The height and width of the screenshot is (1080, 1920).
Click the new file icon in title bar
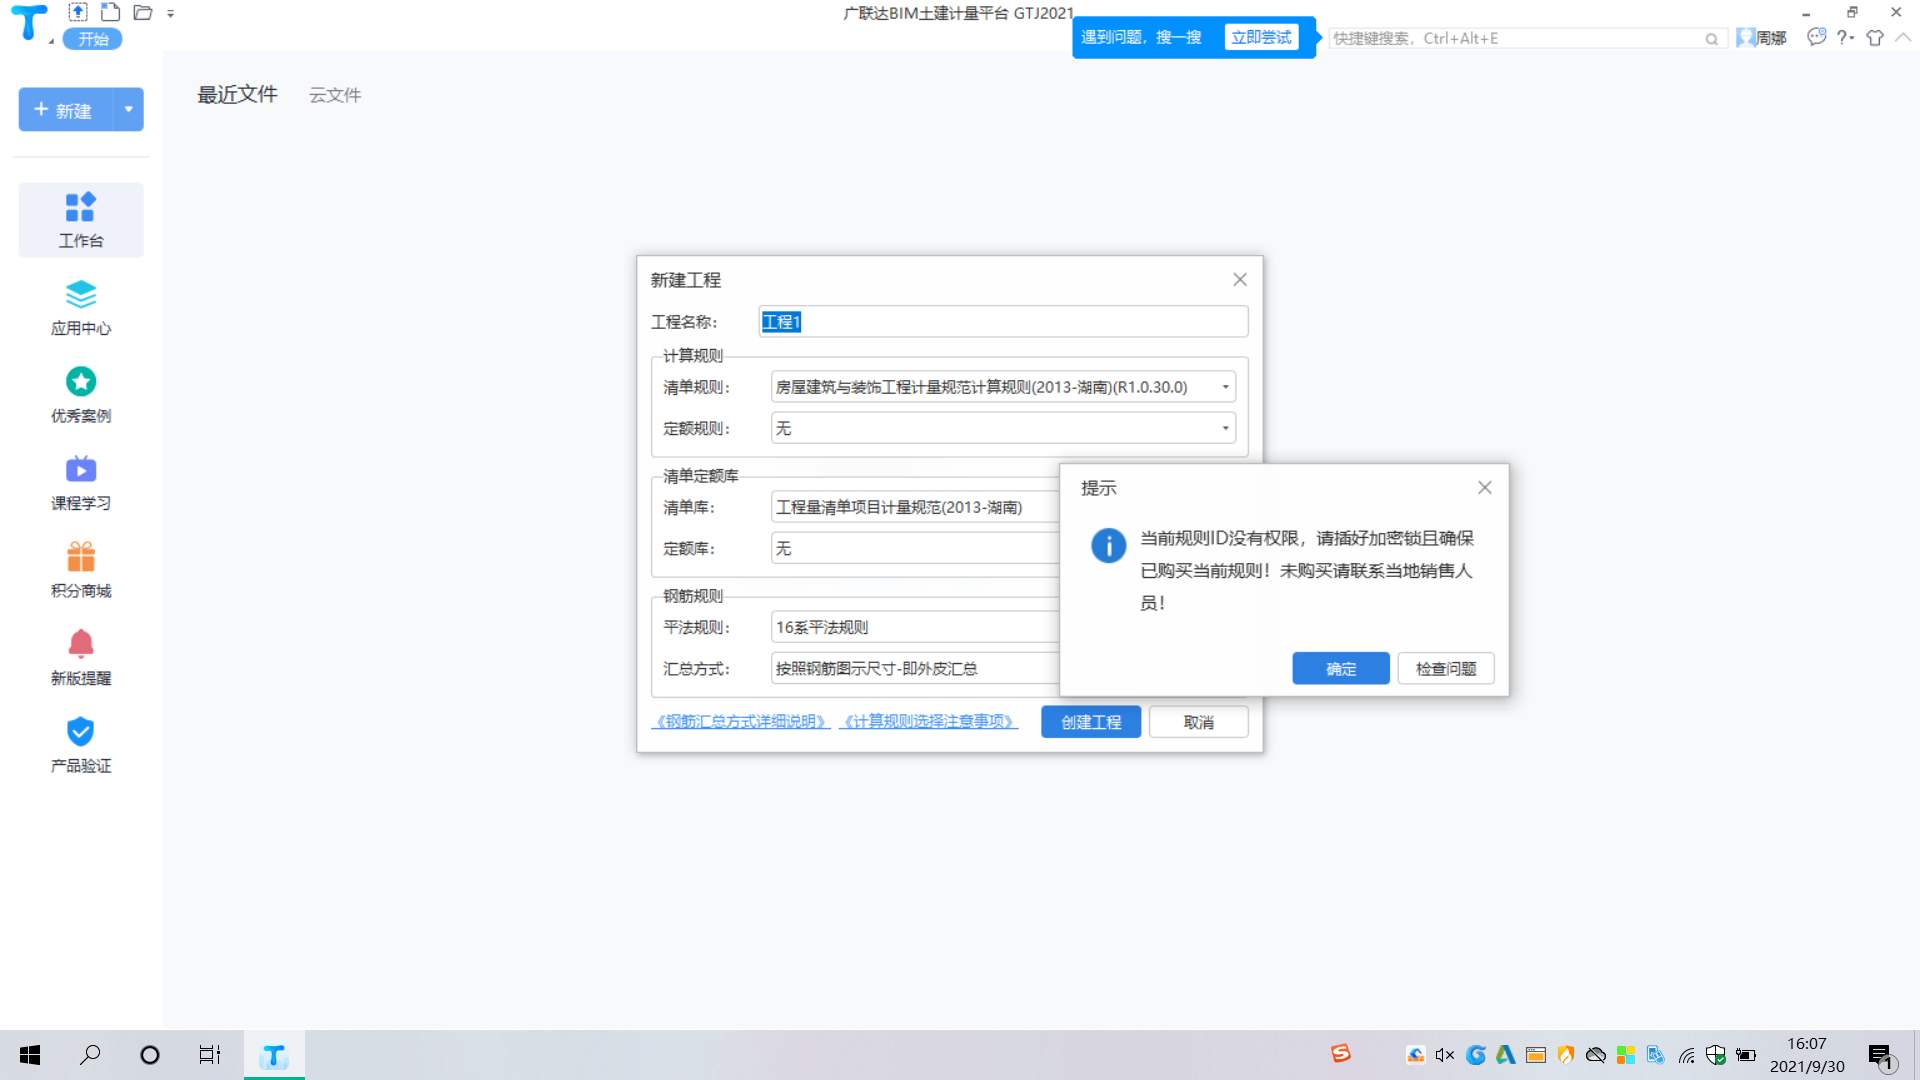[110, 12]
